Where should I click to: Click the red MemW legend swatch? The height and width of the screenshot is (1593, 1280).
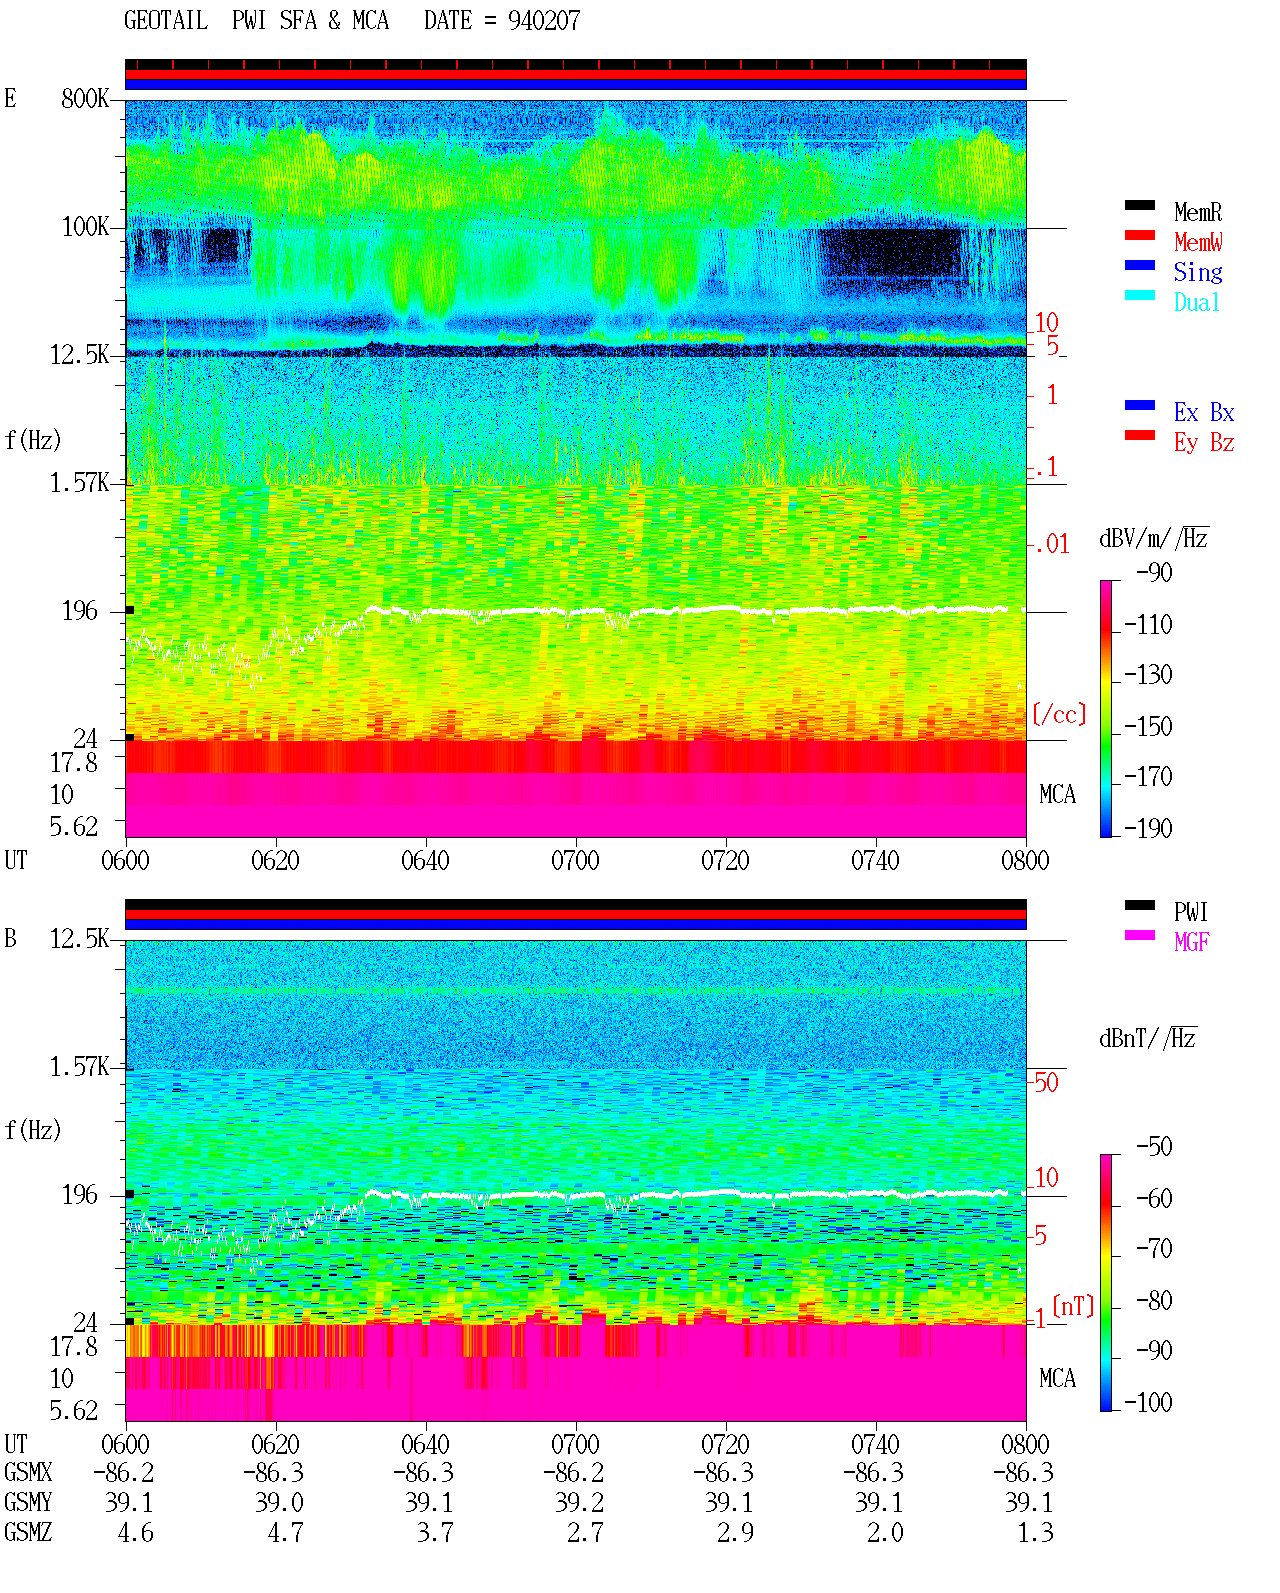click(x=1140, y=235)
